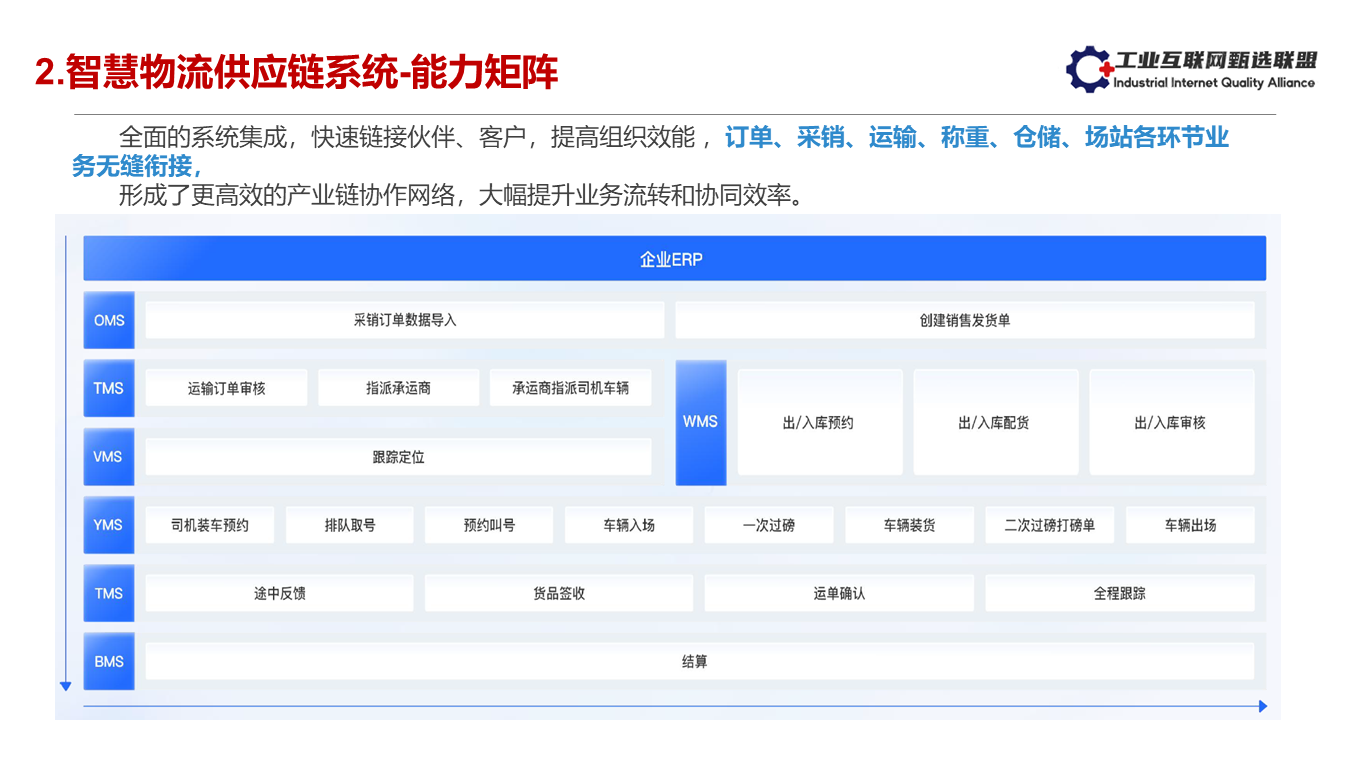Click the 货品签收 box
The image size is (1350, 759).
tap(559, 593)
